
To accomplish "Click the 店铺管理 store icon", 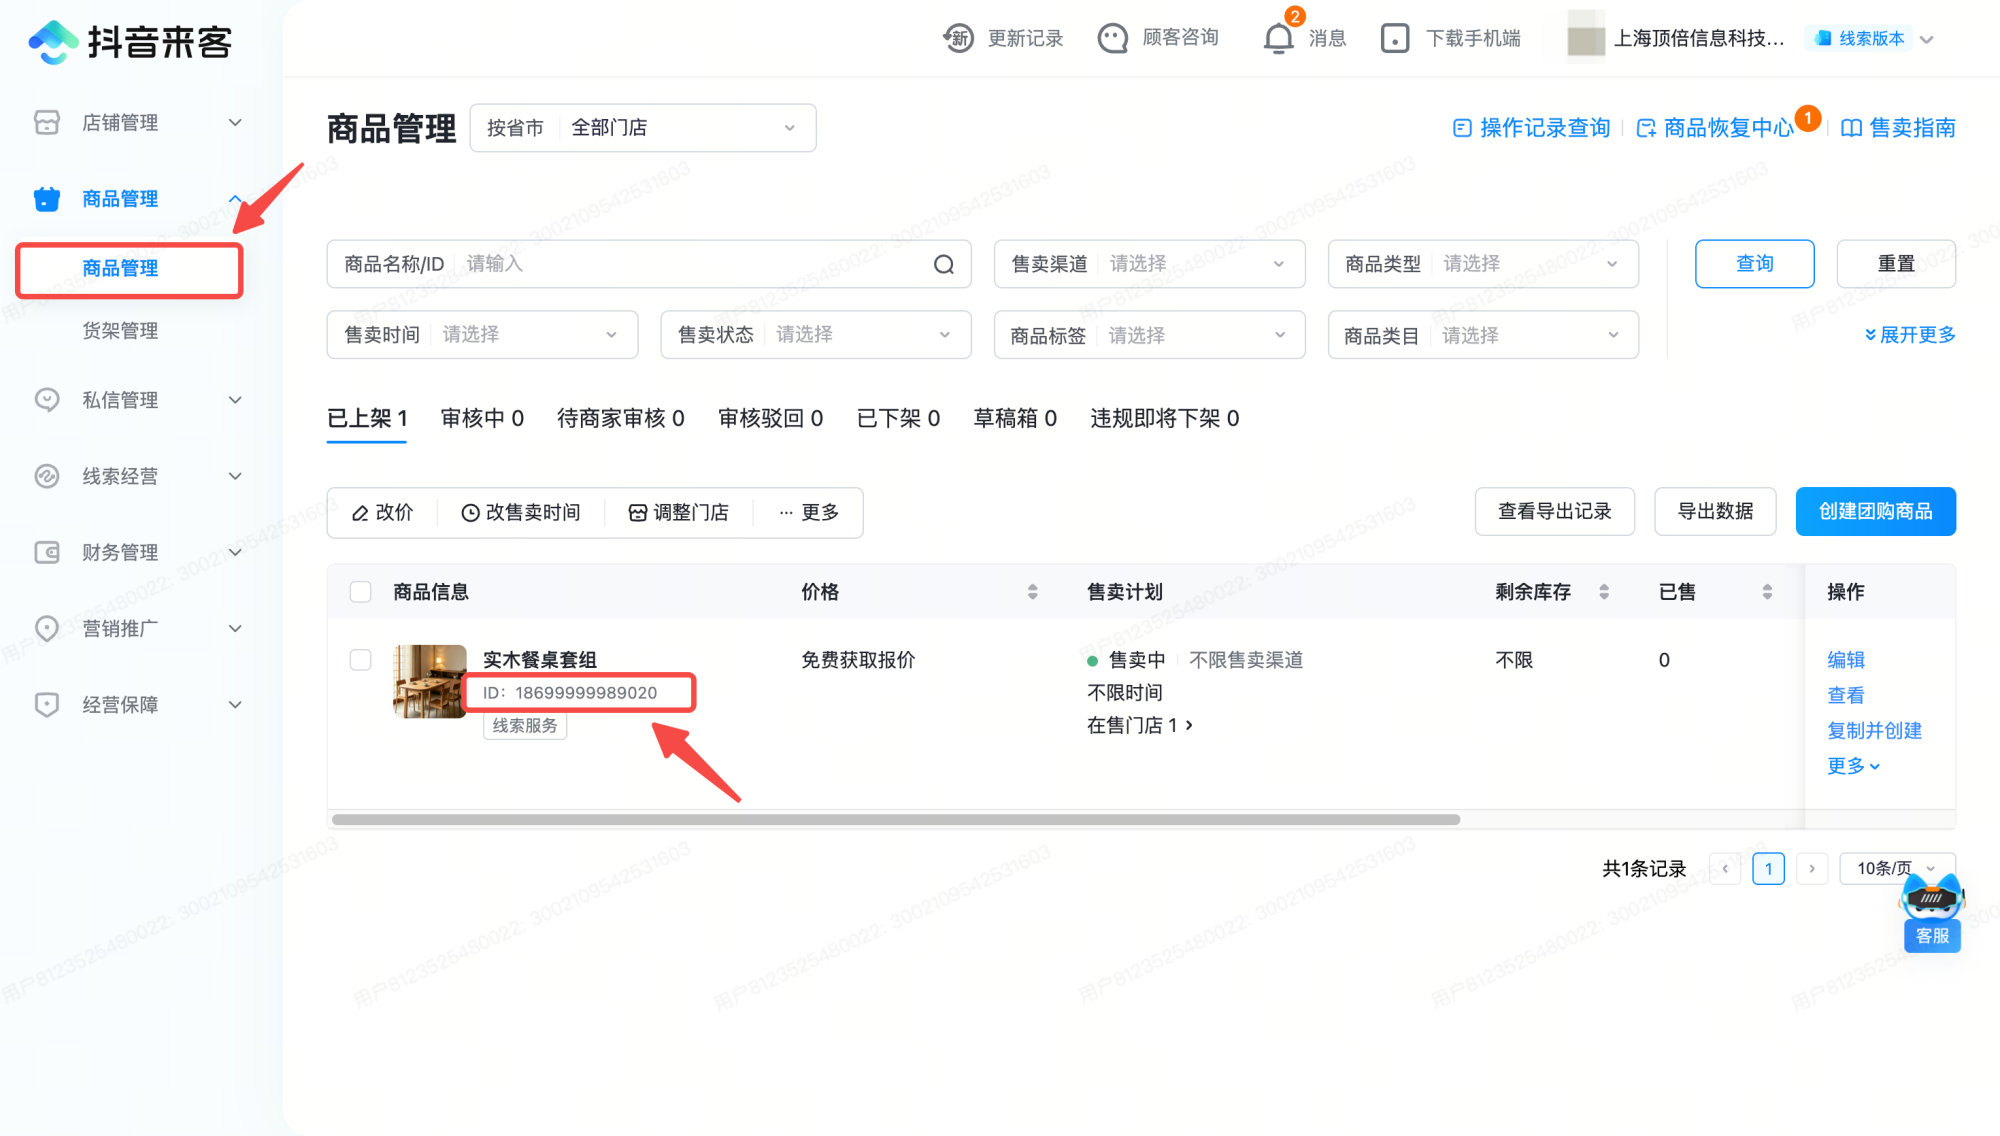I will pyautogui.click(x=46, y=122).
